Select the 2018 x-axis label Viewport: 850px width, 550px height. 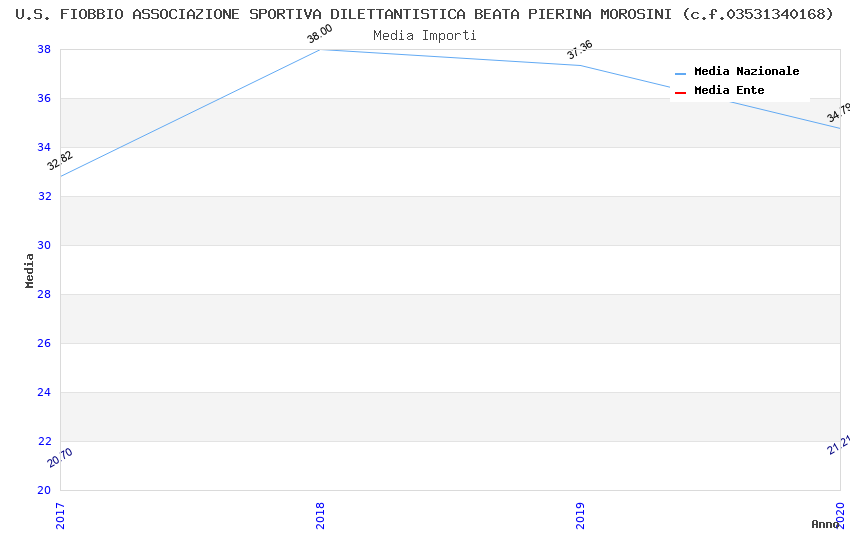(320, 515)
